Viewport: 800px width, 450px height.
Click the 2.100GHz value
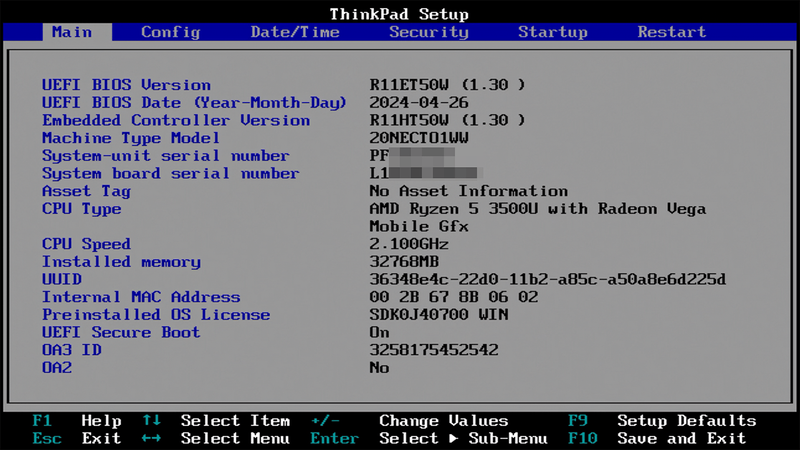[x=409, y=244]
